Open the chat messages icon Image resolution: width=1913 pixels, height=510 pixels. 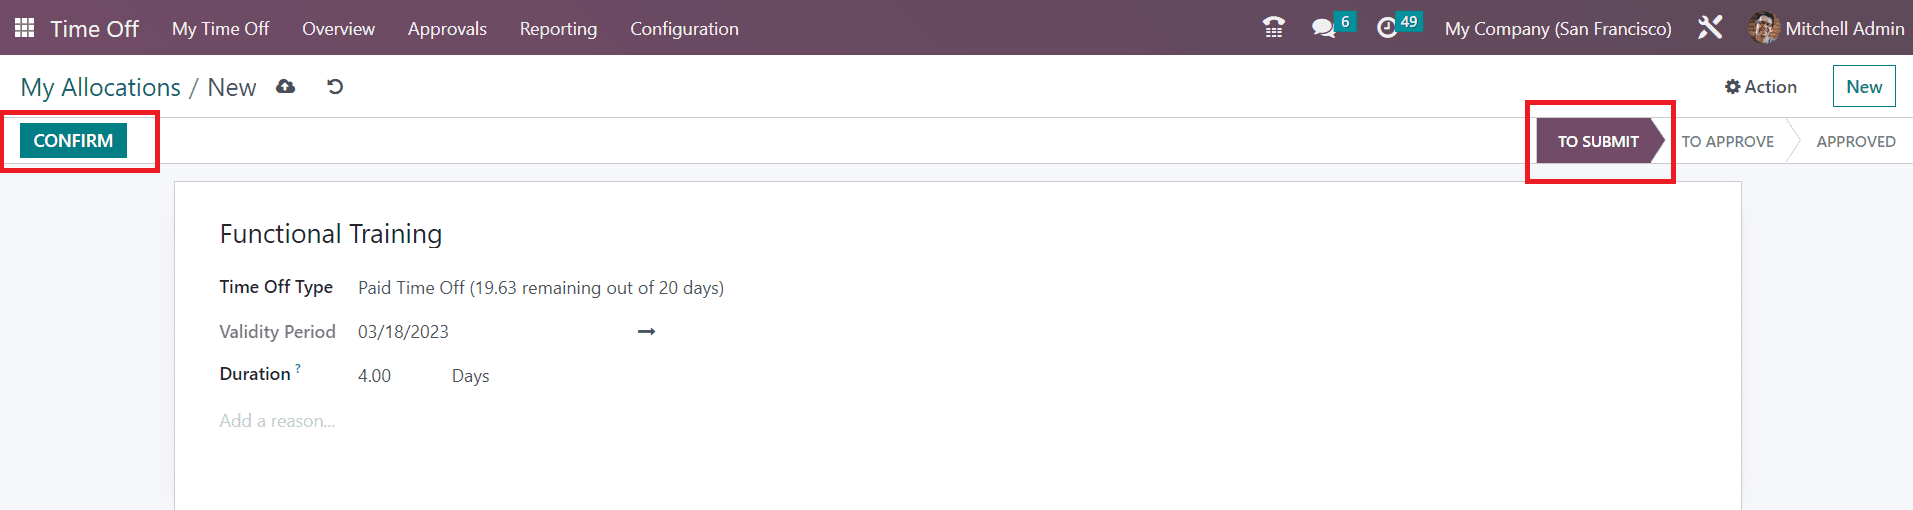click(x=1324, y=28)
